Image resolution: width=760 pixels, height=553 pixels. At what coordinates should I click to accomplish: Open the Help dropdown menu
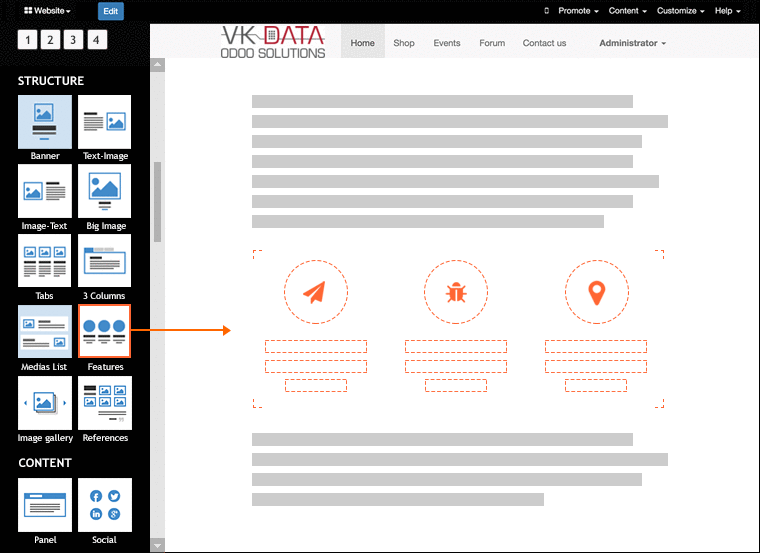tap(728, 11)
